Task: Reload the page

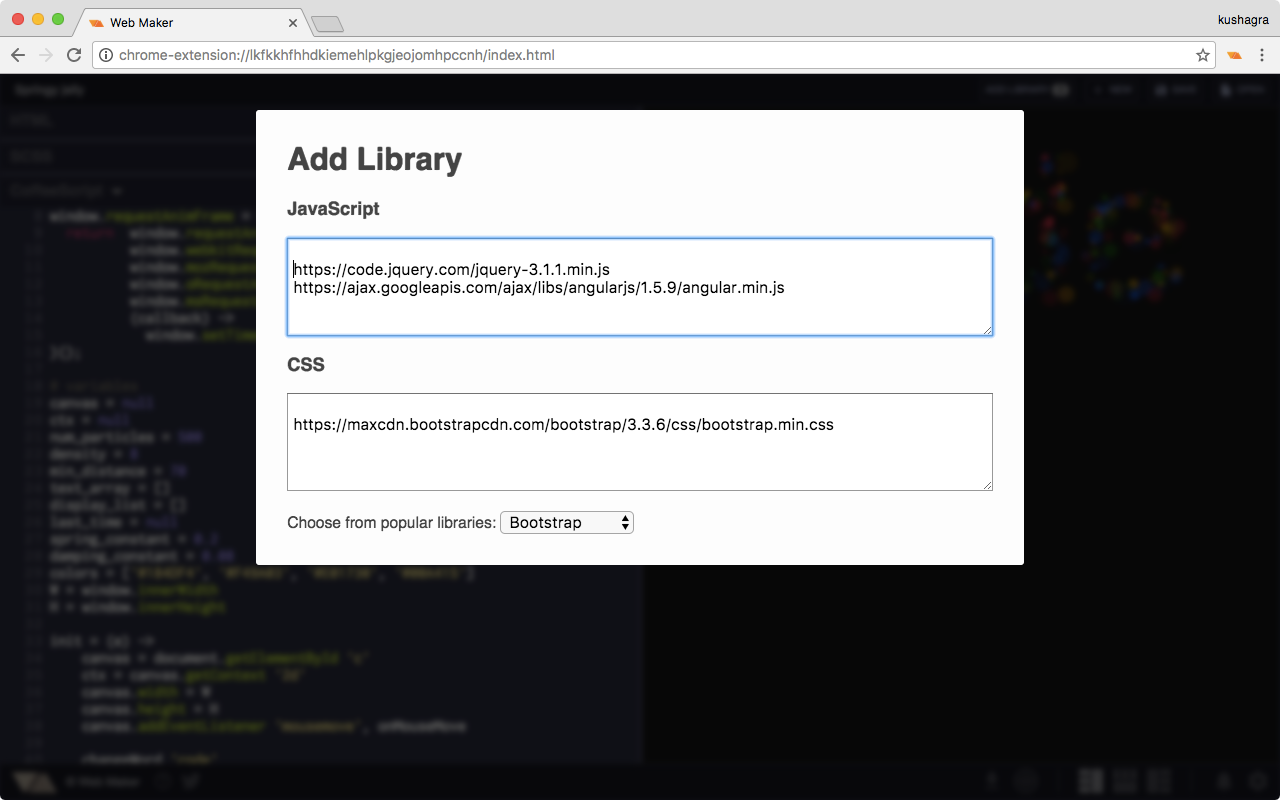Action: point(74,55)
